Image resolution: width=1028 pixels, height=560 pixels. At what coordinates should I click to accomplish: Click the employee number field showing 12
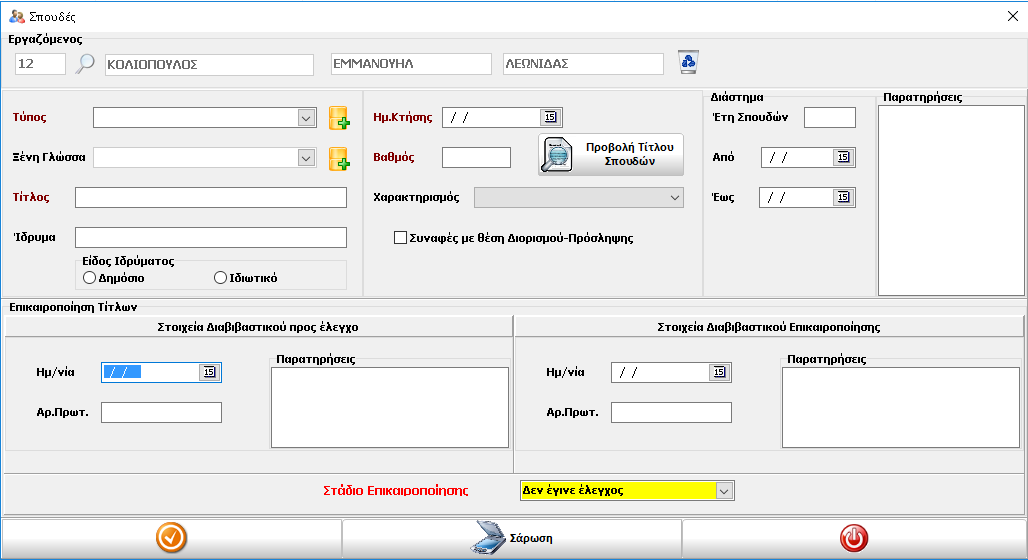[x=40, y=64]
